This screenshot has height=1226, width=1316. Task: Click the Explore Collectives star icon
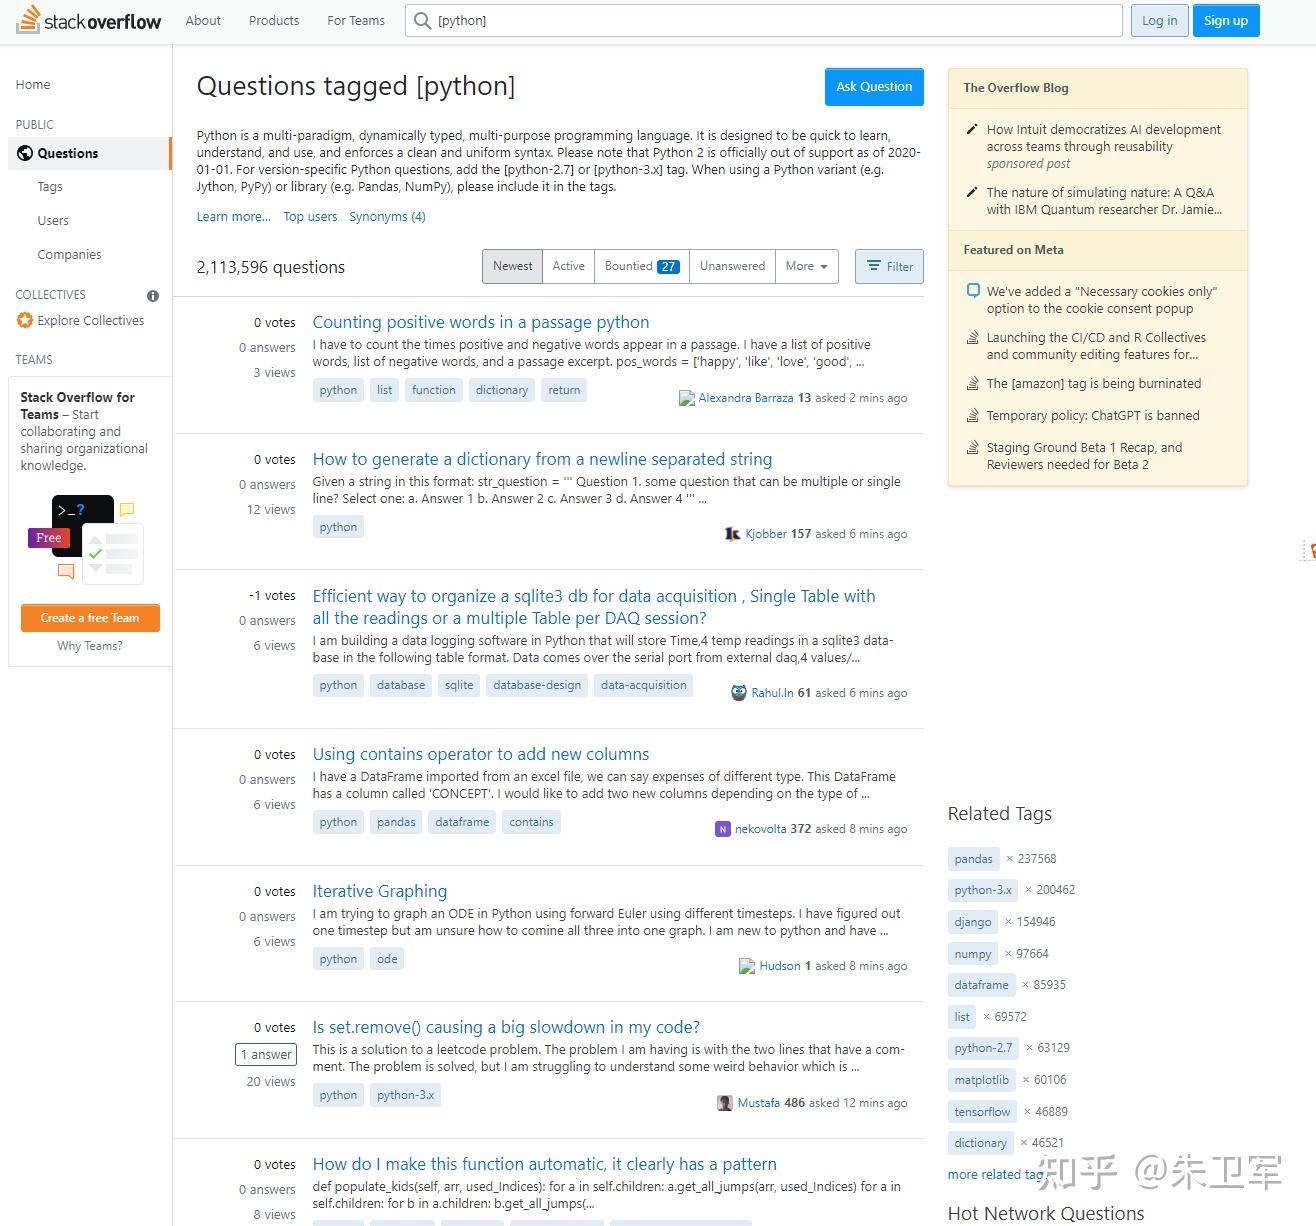(x=24, y=320)
